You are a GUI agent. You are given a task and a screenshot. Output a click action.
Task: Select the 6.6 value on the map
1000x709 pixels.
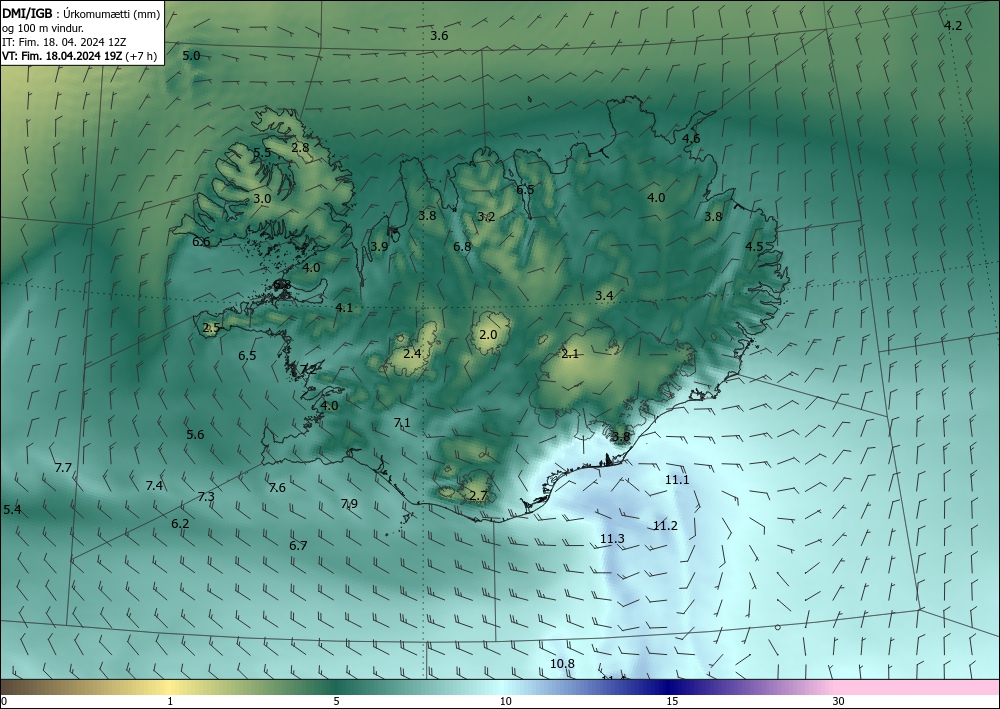[x=201, y=242]
